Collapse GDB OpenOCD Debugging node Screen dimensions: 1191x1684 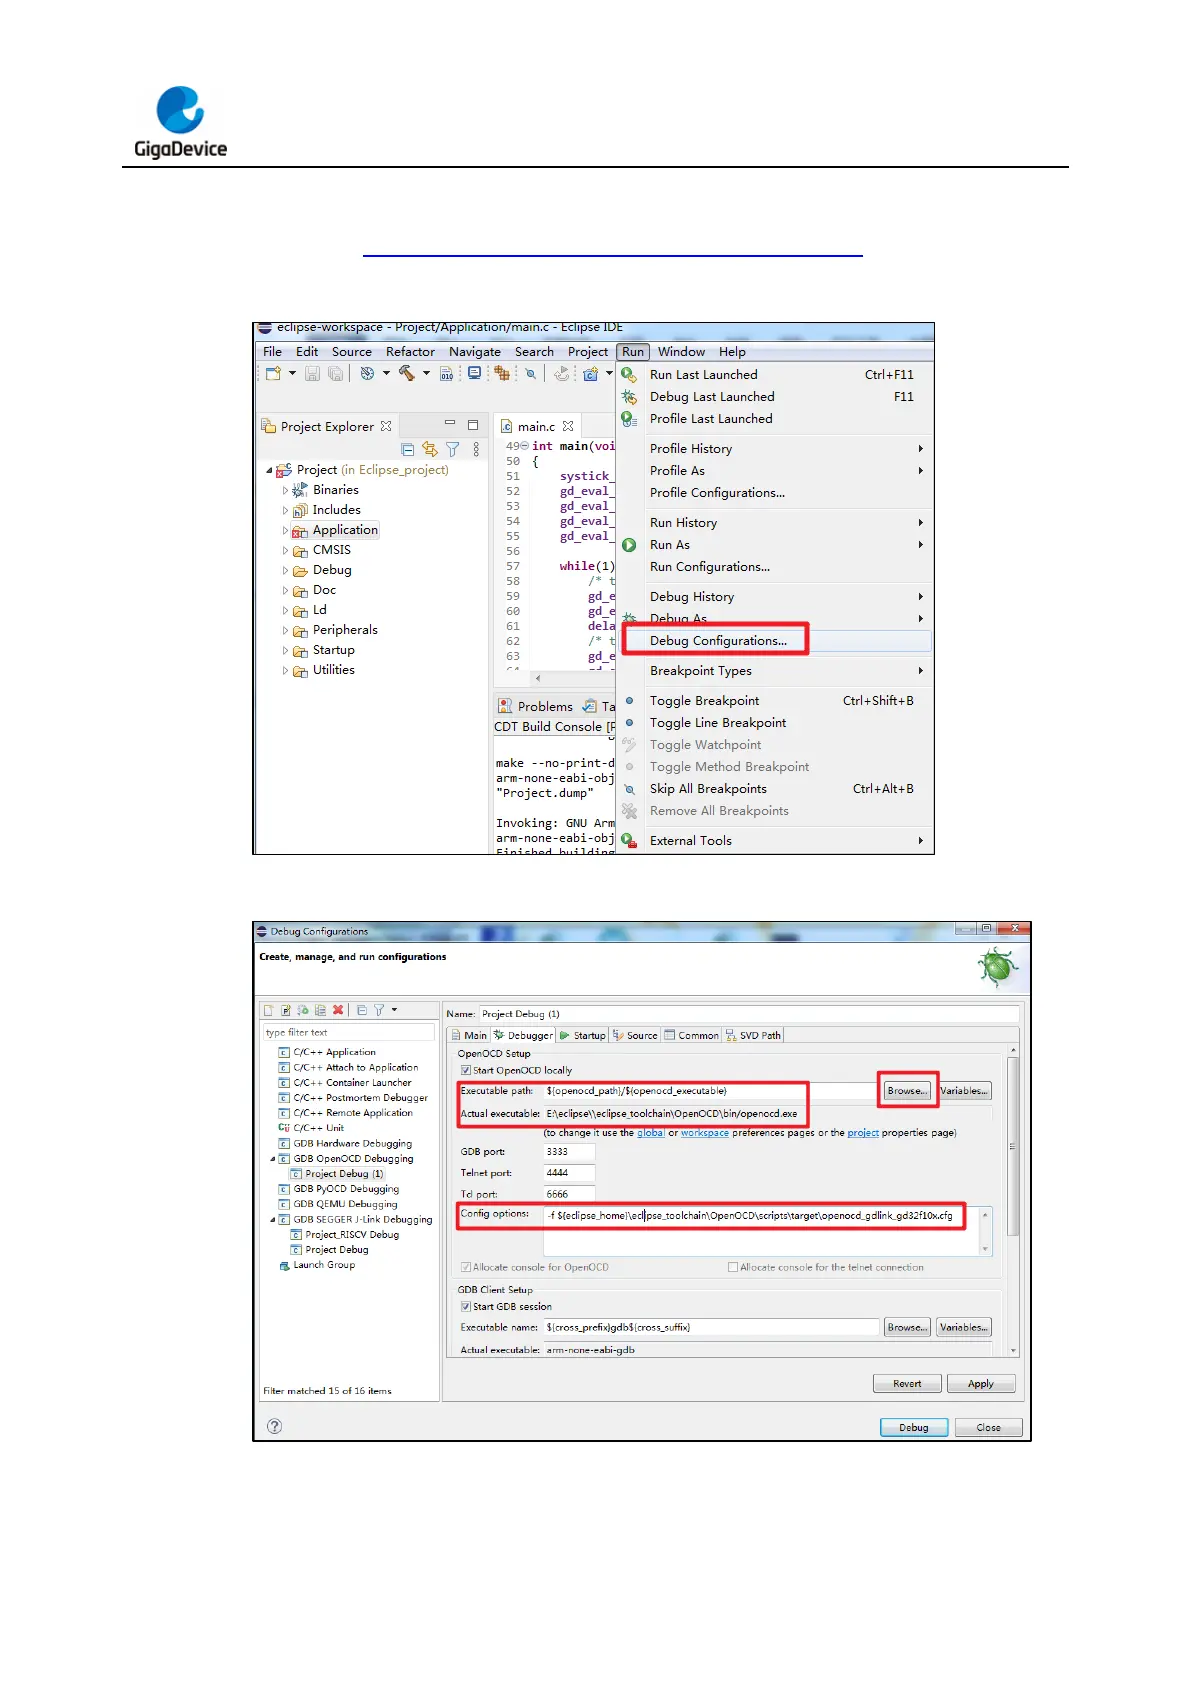(273, 1159)
